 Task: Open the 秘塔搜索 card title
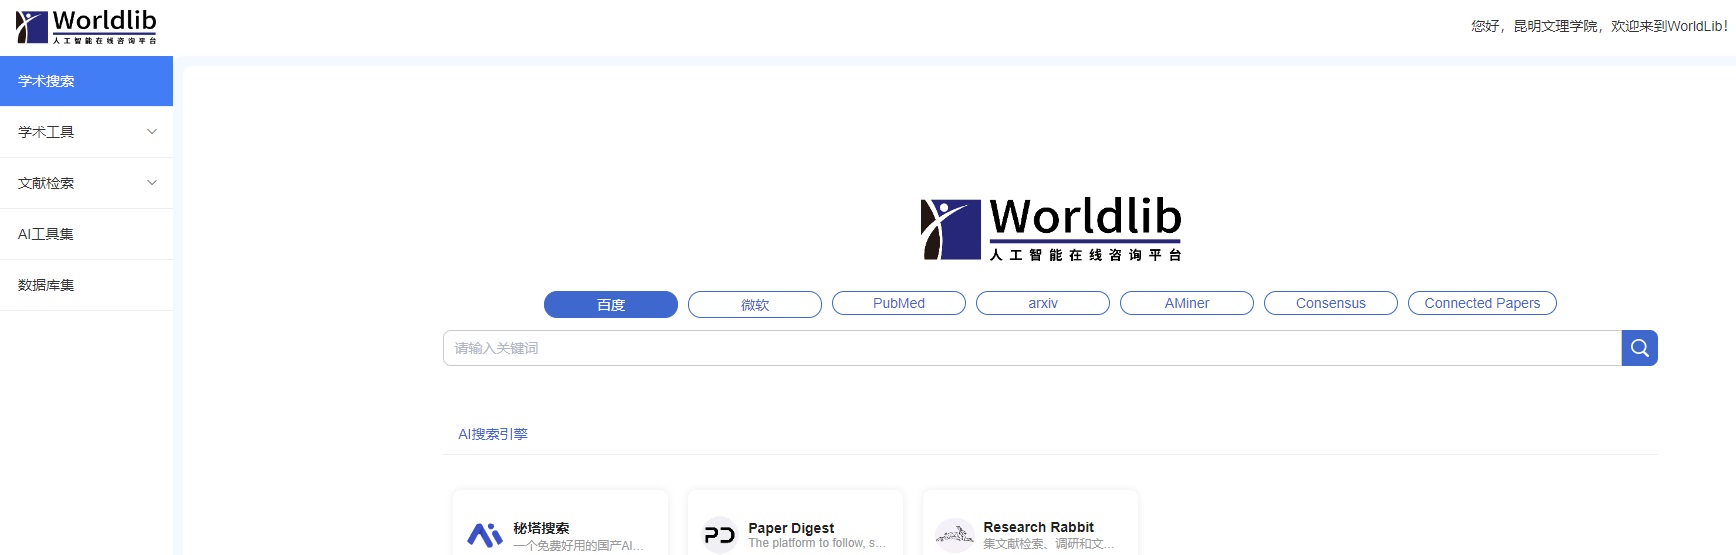(x=541, y=528)
